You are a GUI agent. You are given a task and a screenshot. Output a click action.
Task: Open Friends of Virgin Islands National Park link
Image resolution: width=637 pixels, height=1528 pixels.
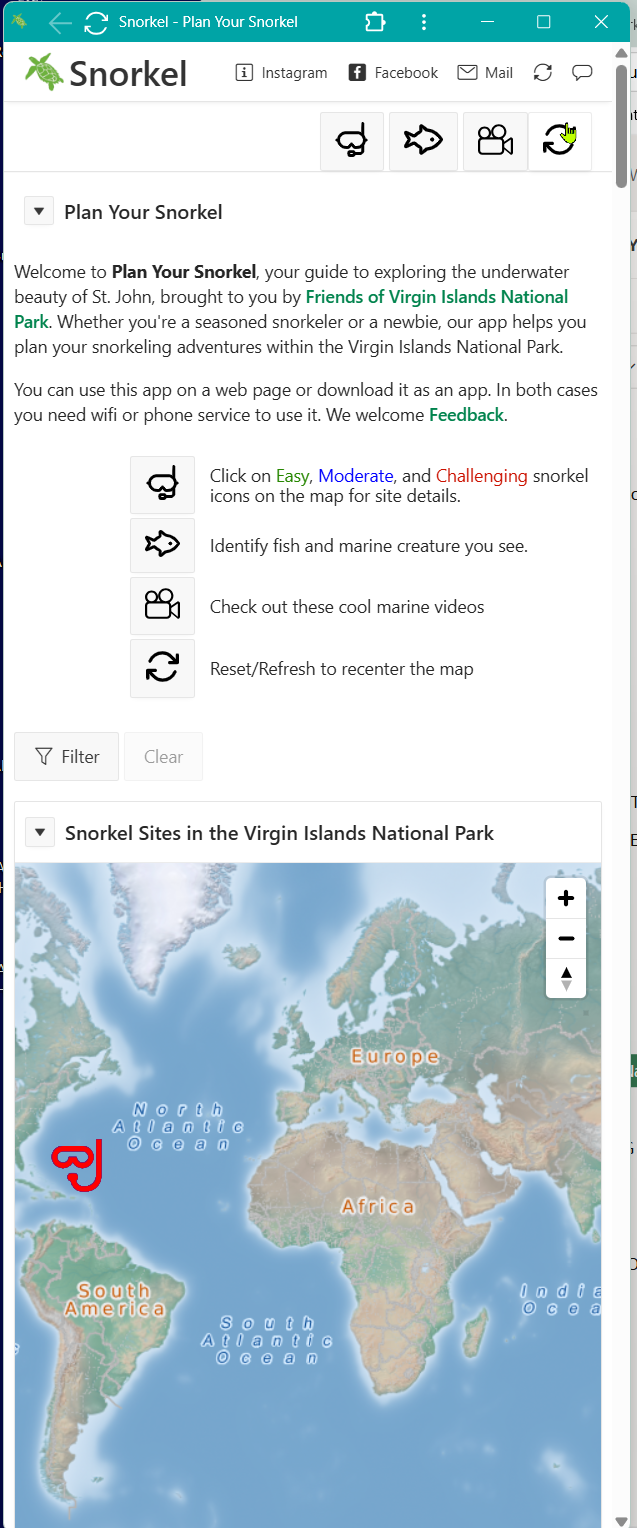coord(436,297)
